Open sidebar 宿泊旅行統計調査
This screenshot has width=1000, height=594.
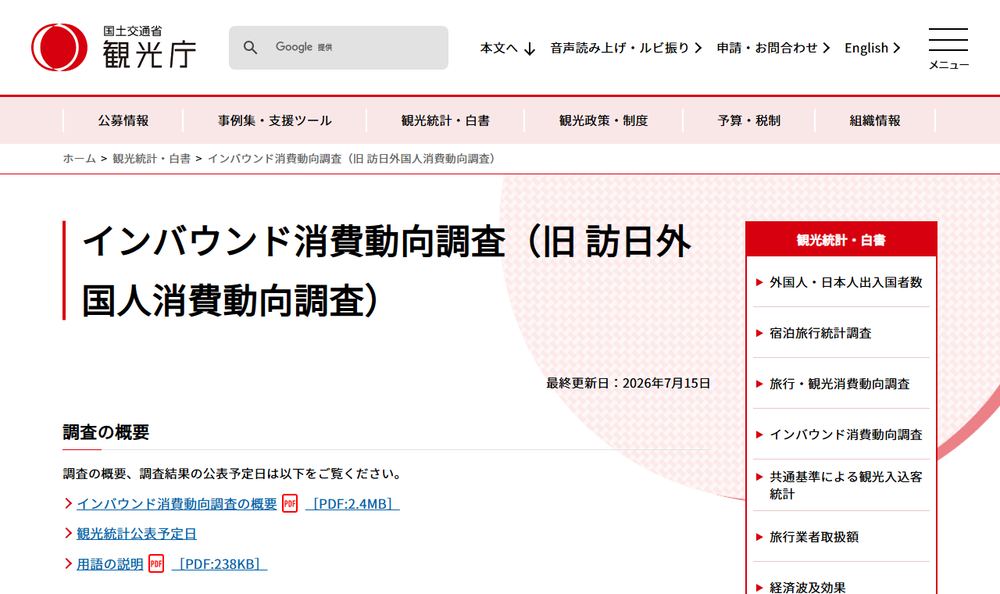820,333
